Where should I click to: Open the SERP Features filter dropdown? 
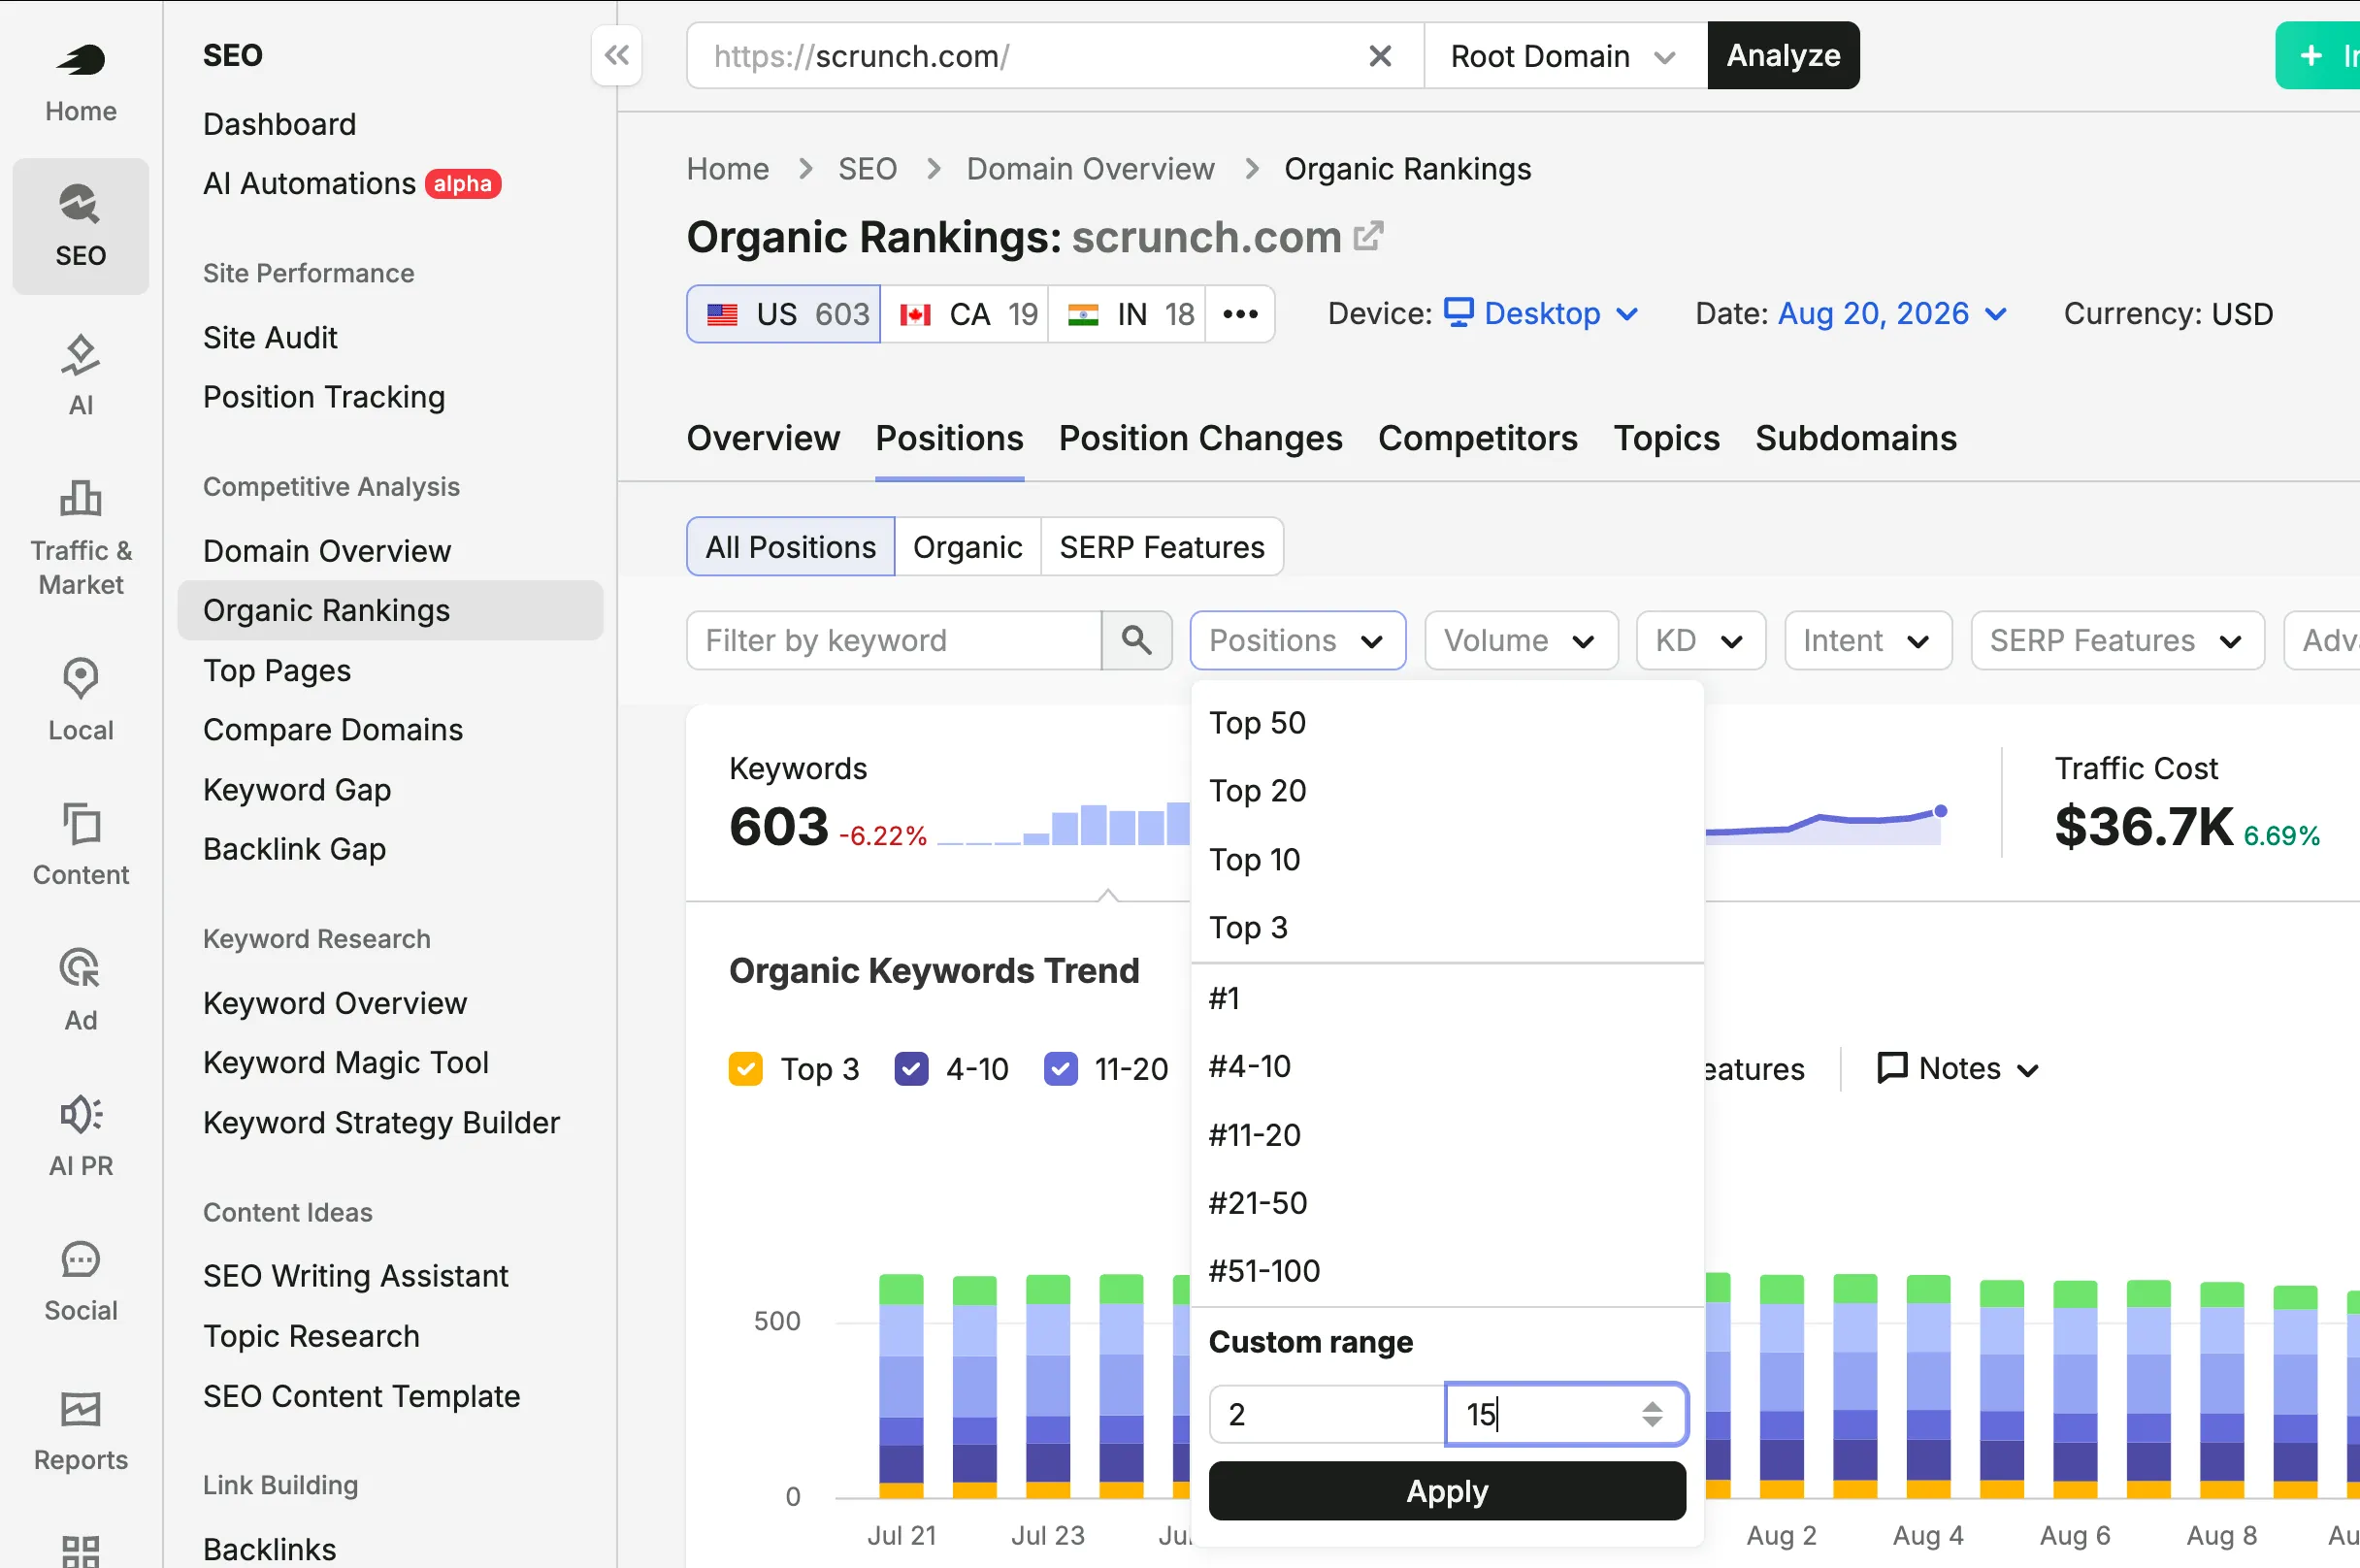(x=2117, y=640)
